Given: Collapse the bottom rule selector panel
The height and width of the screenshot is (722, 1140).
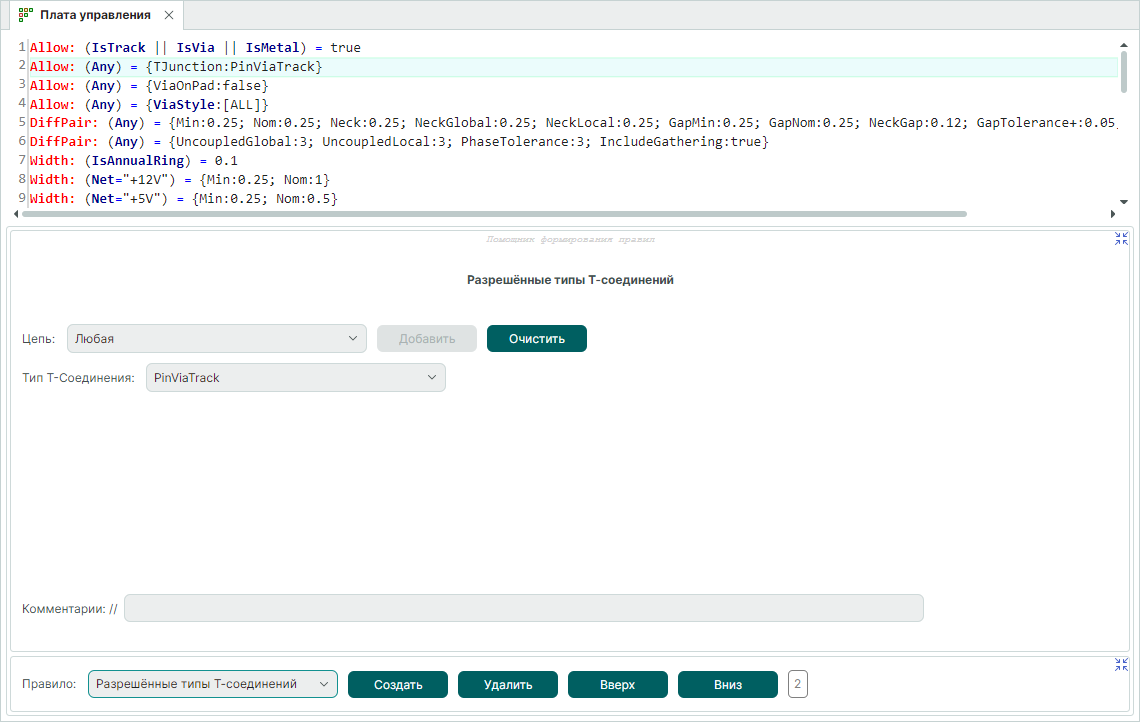Looking at the screenshot, I should tap(1121, 665).
